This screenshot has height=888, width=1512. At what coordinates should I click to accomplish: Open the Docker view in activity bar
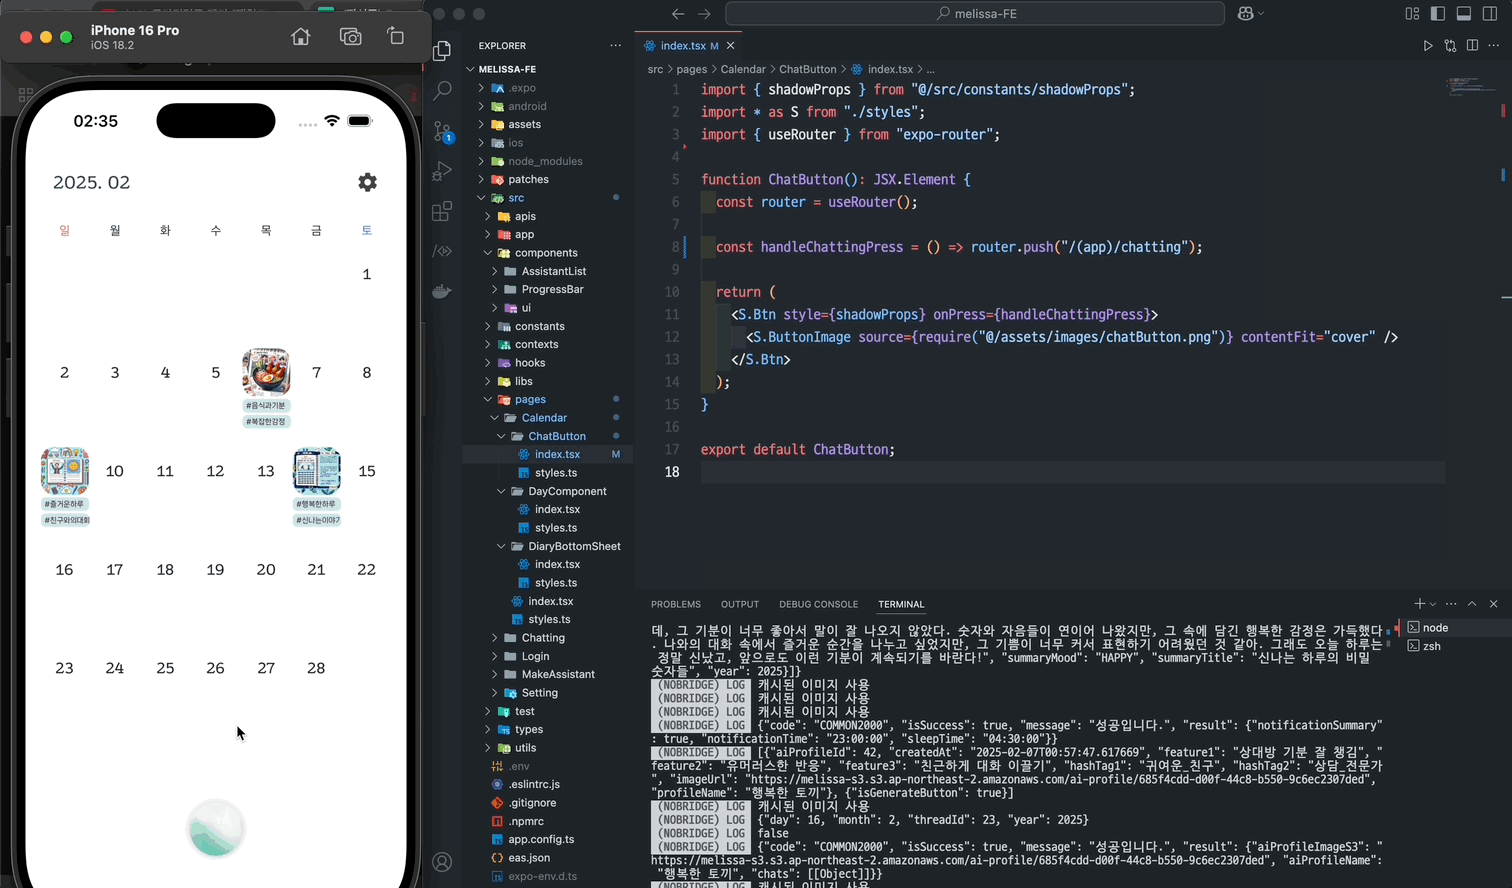pyautogui.click(x=442, y=292)
